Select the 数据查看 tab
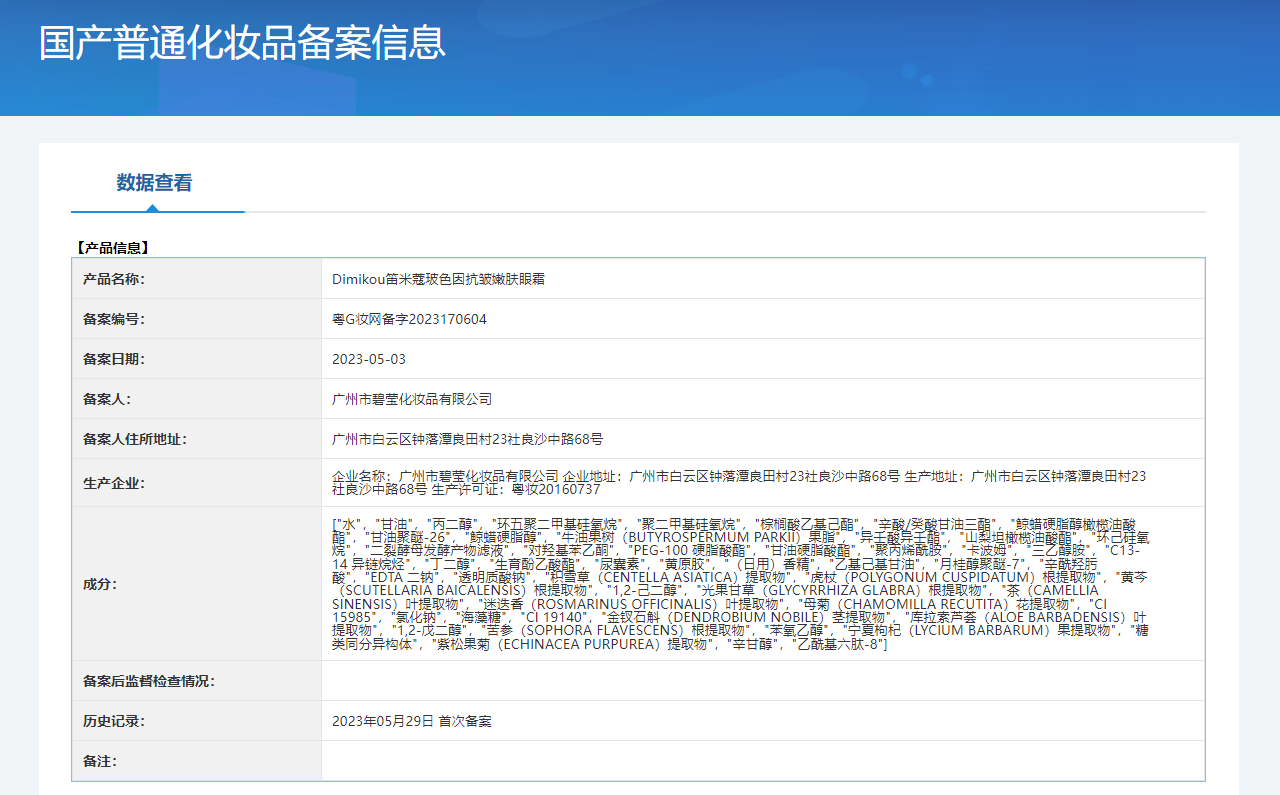The image size is (1280, 795). [154, 183]
